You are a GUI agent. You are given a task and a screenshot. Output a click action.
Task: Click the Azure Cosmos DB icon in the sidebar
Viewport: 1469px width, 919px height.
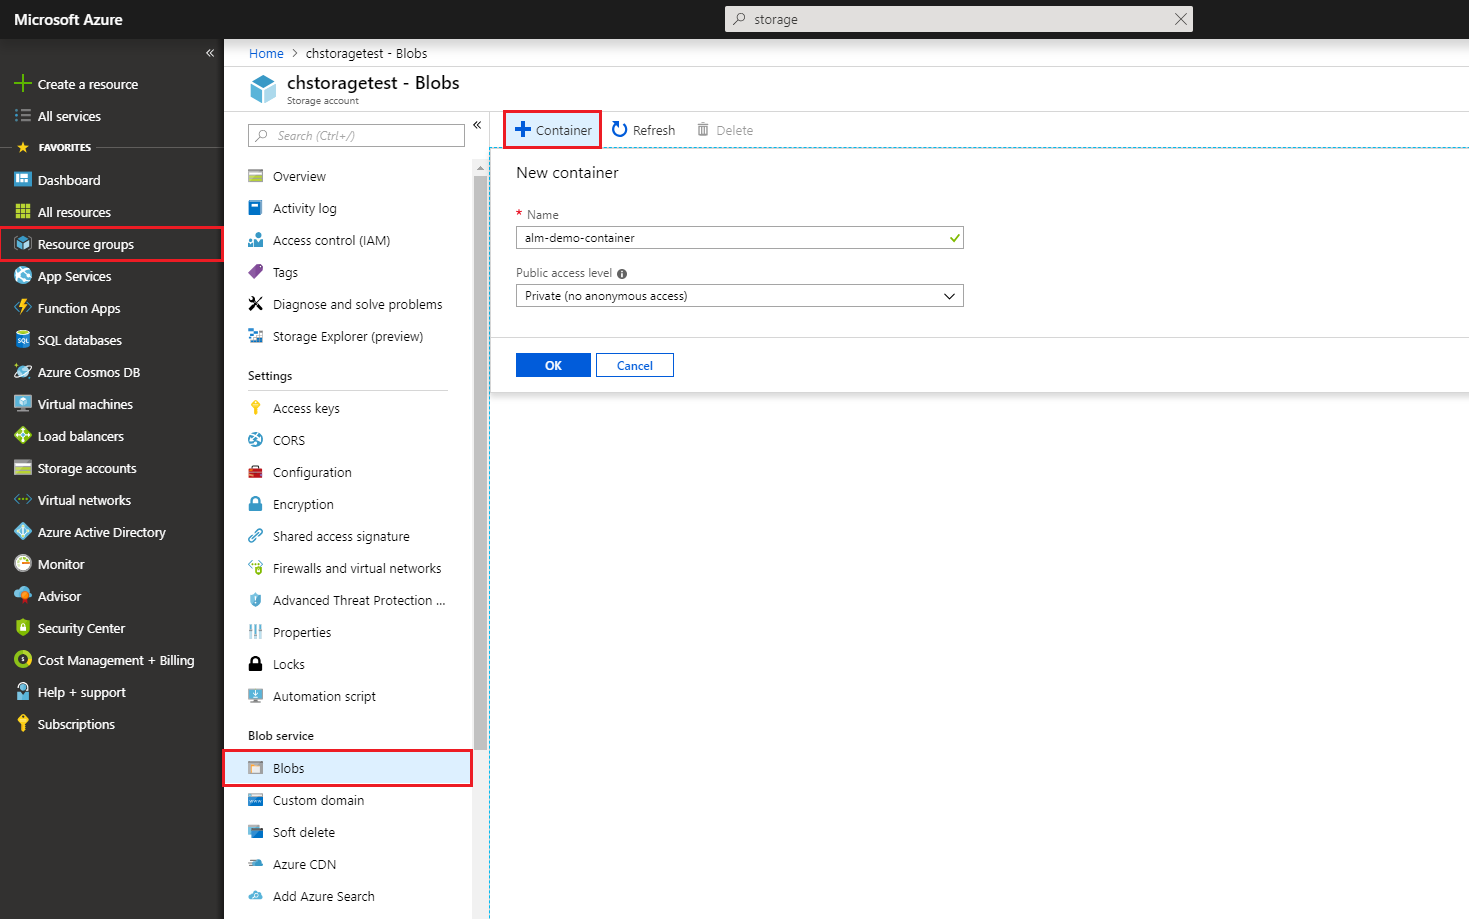(23, 372)
